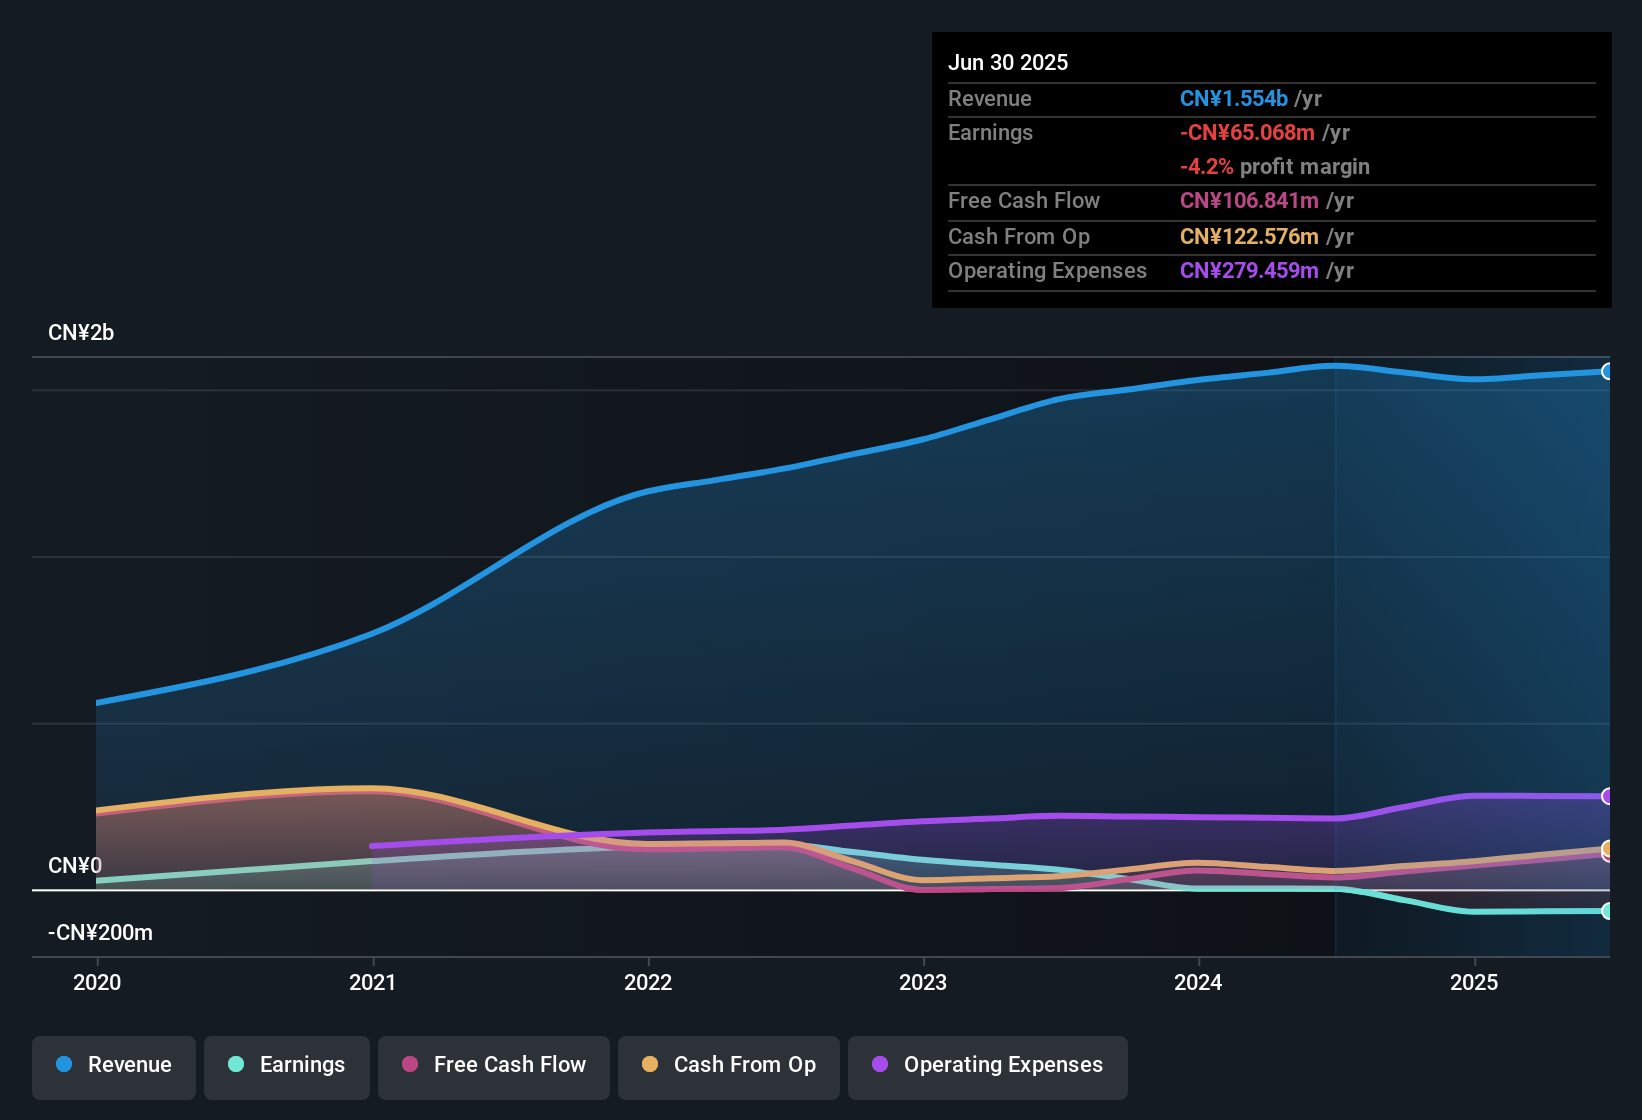1642x1120 pixels.
Task: Click the -CN¥65.068m earnings value
Action: (1247, 133)
